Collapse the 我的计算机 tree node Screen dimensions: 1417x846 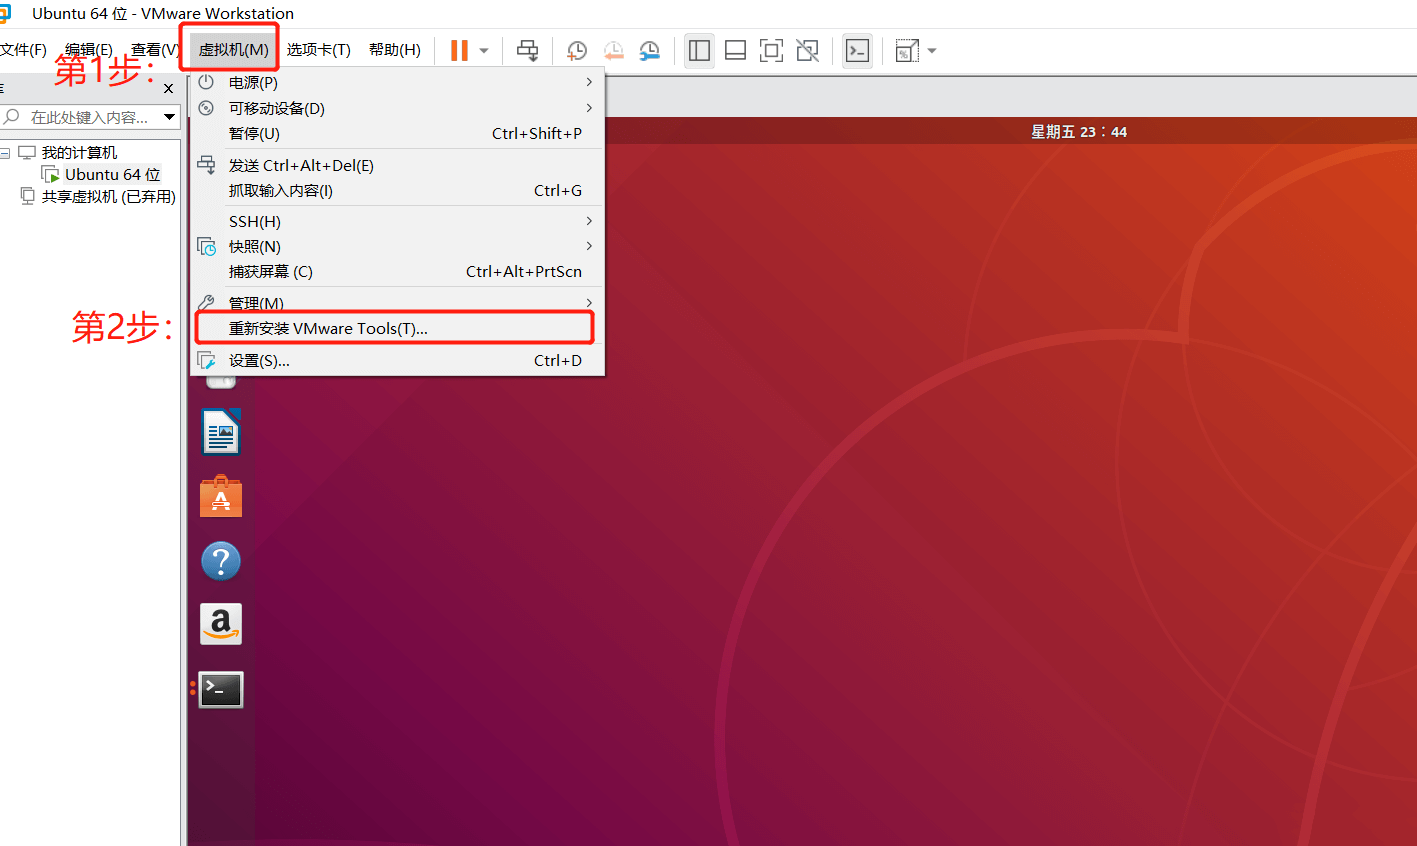tap(6, 153)
